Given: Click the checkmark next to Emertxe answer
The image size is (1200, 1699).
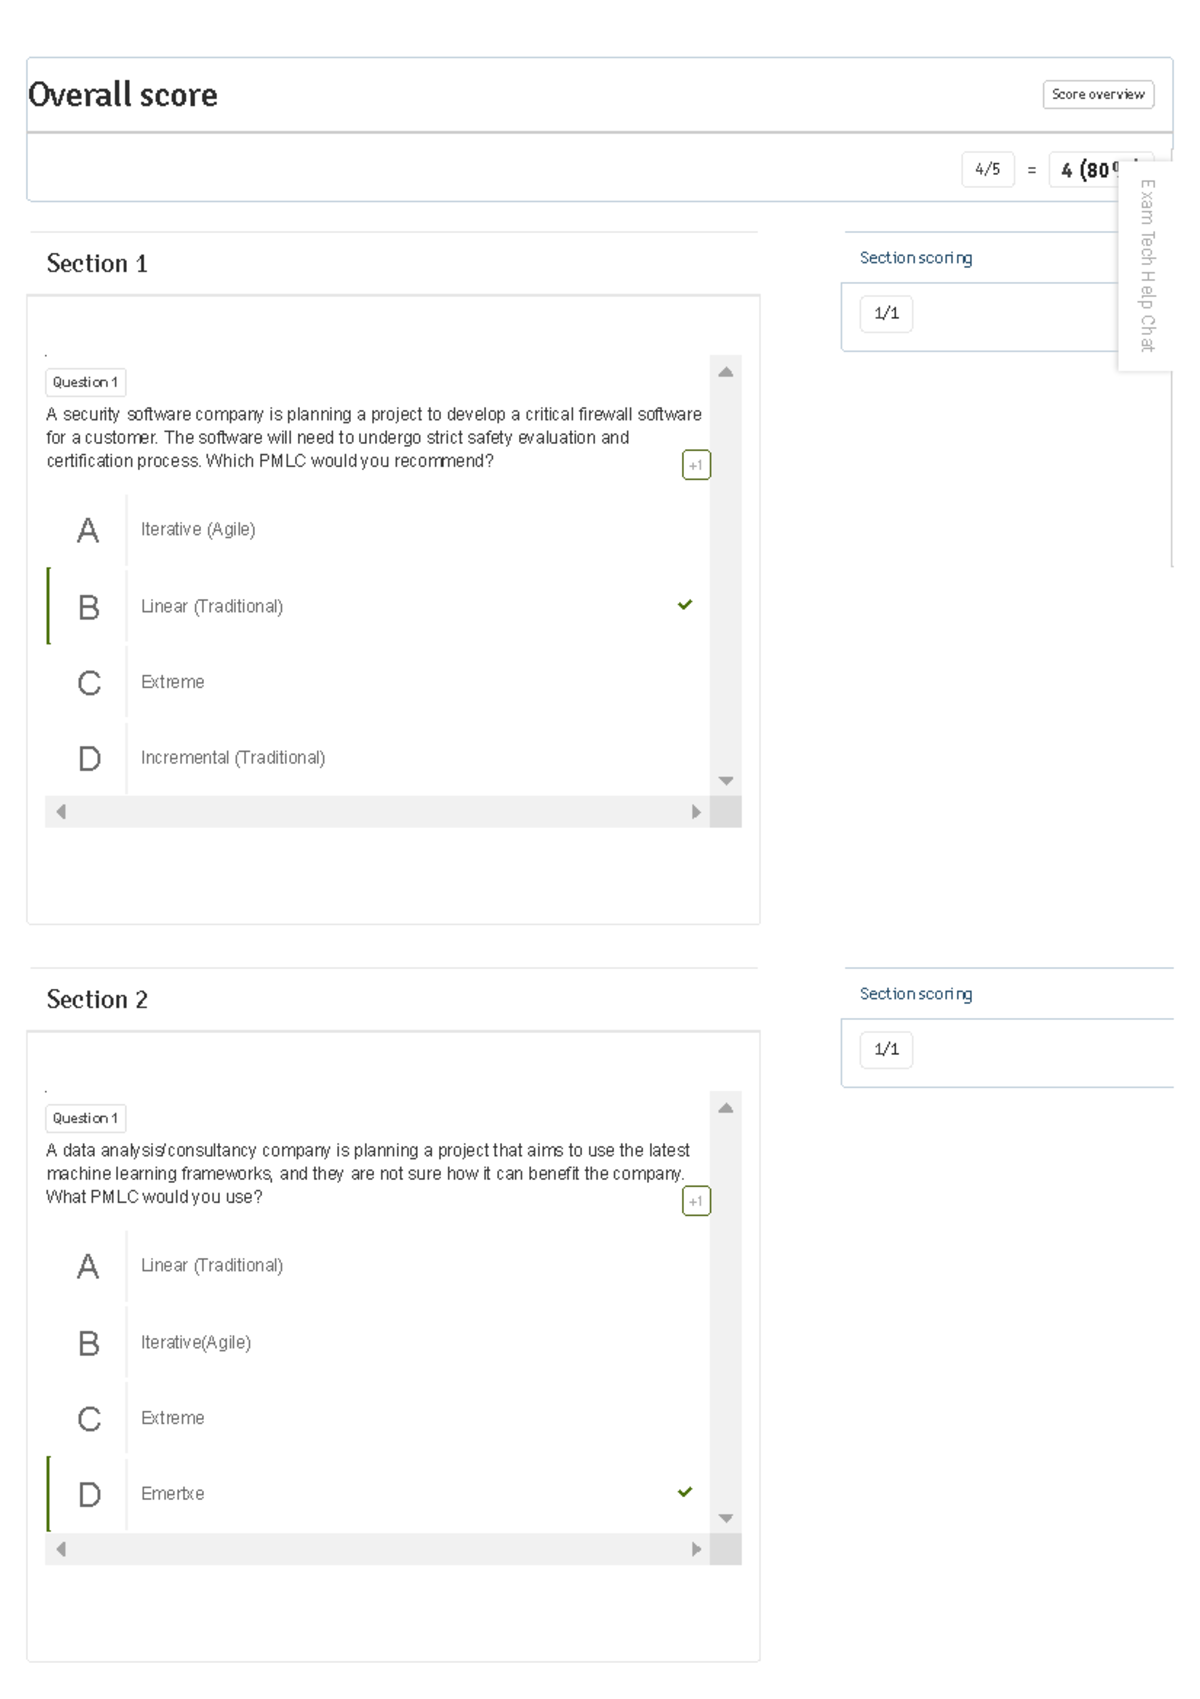Looking at the screenshot, I should (684, 1492).
